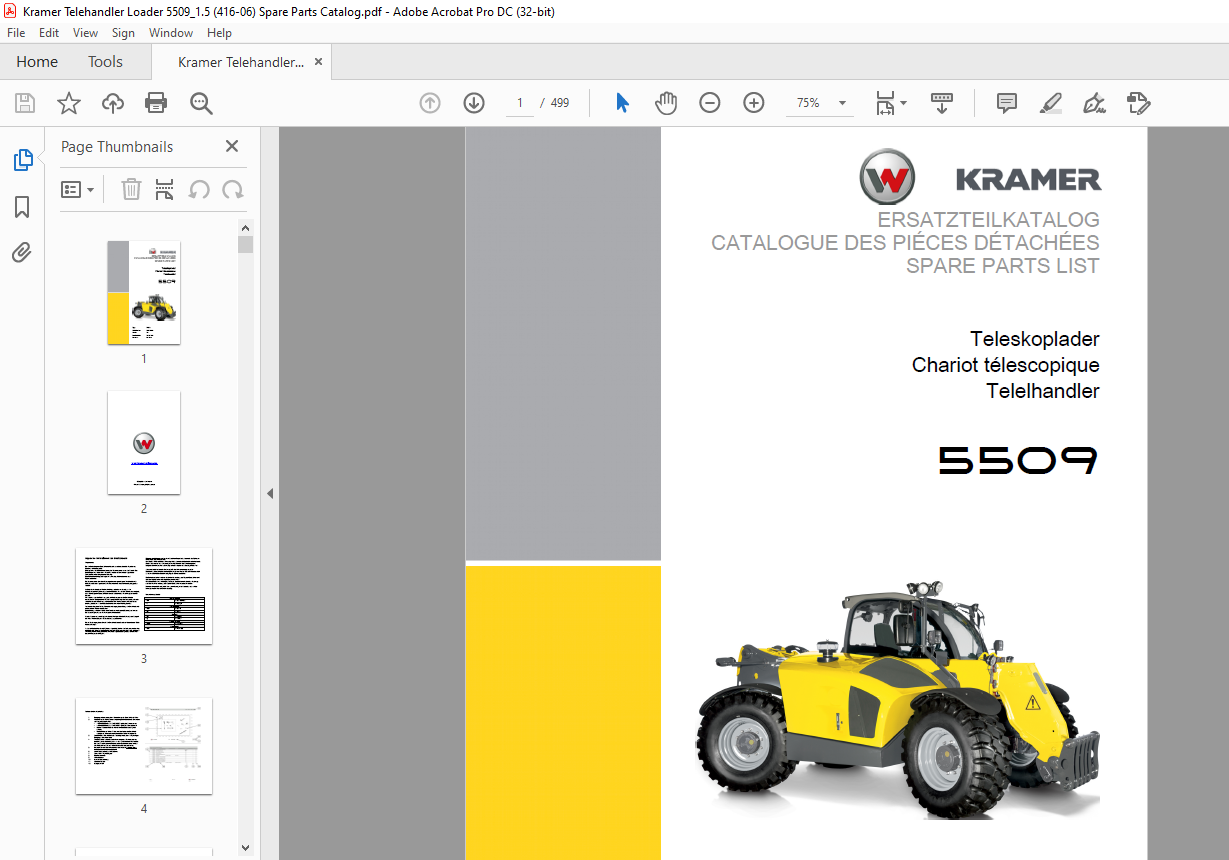Click the Print Pages thumbnail icon
Screen dimensions: 1229x860
(x=165, y=189)
